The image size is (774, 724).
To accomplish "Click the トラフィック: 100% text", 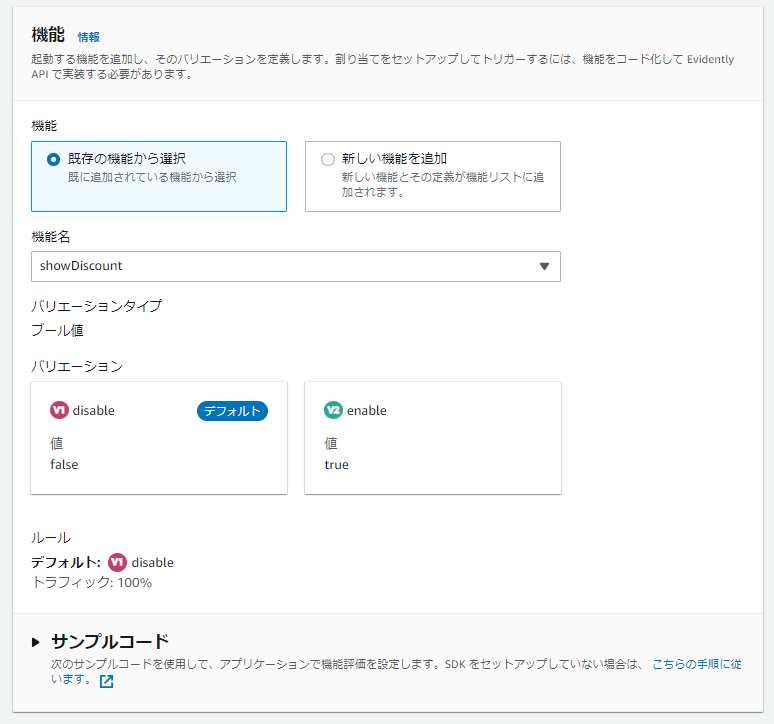I will [x=92, y=582].
